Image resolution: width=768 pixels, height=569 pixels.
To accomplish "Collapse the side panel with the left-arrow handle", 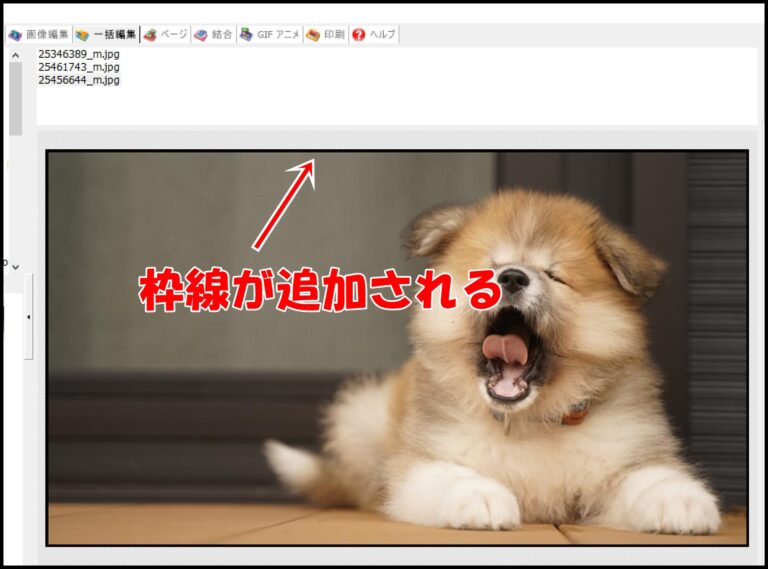I will (x=28, y=317).
